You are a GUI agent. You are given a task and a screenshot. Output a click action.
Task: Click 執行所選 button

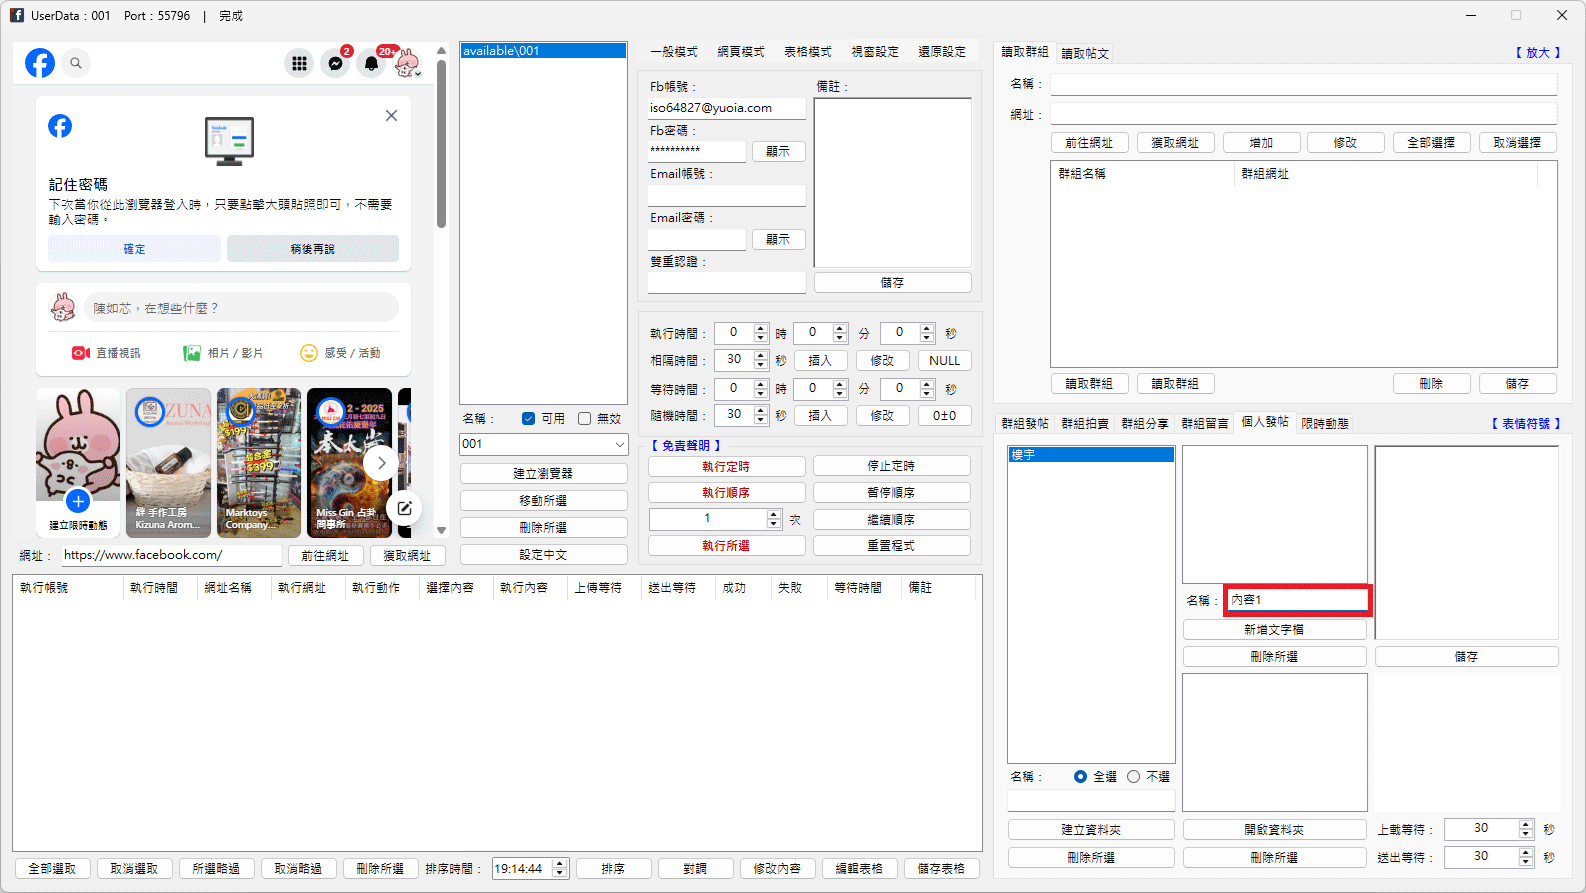pos(726,546)
